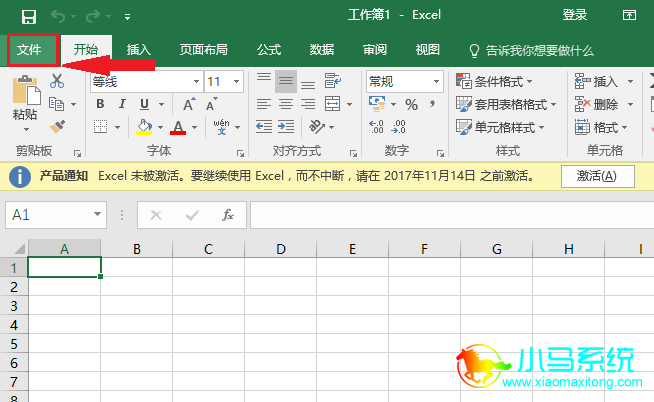Toggle Bold formatting
This screenshot has height=402, width=654.
click(x=100, y=104)
